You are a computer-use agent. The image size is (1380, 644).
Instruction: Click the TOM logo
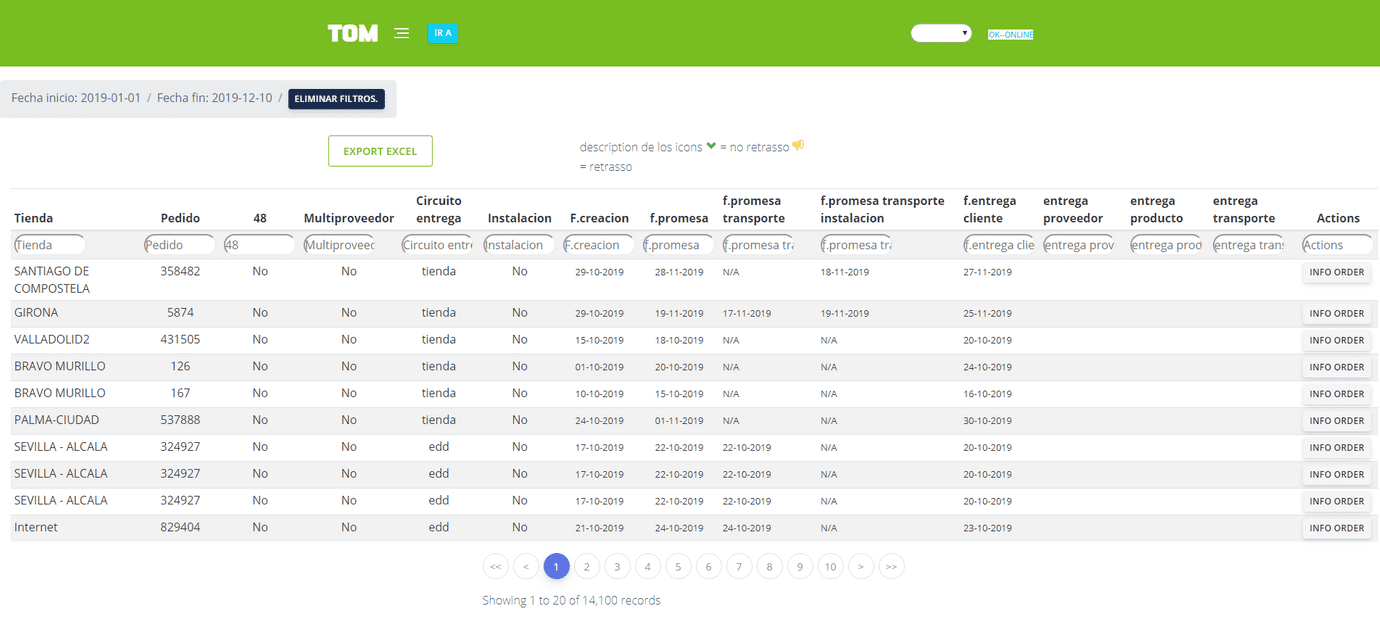coord(353,33)
